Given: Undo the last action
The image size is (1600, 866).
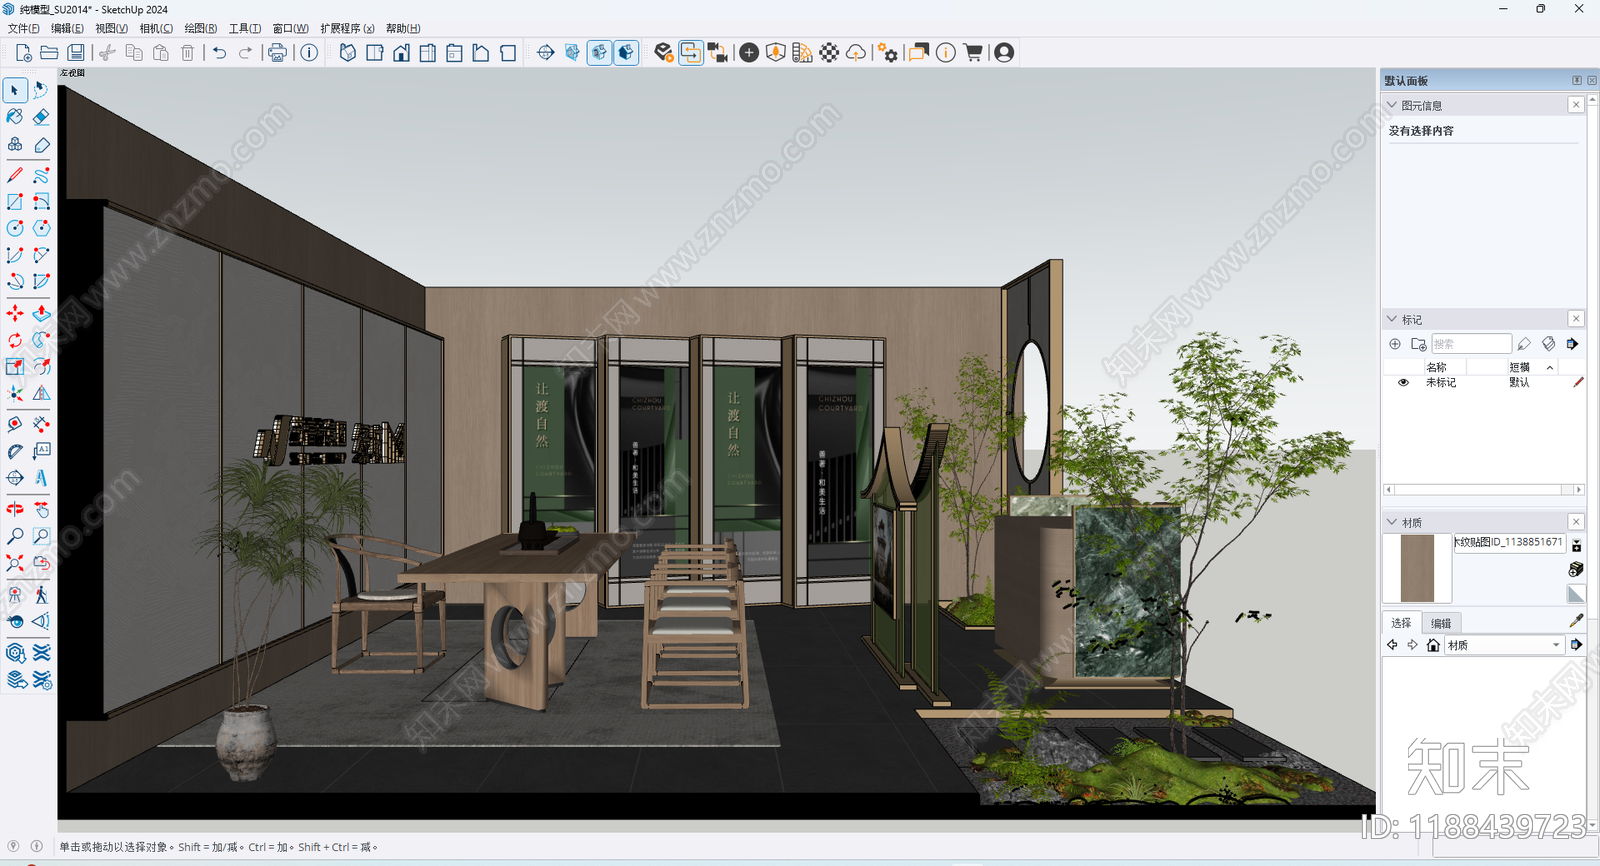Looking at the screenshot, I should tap(220, 53).
